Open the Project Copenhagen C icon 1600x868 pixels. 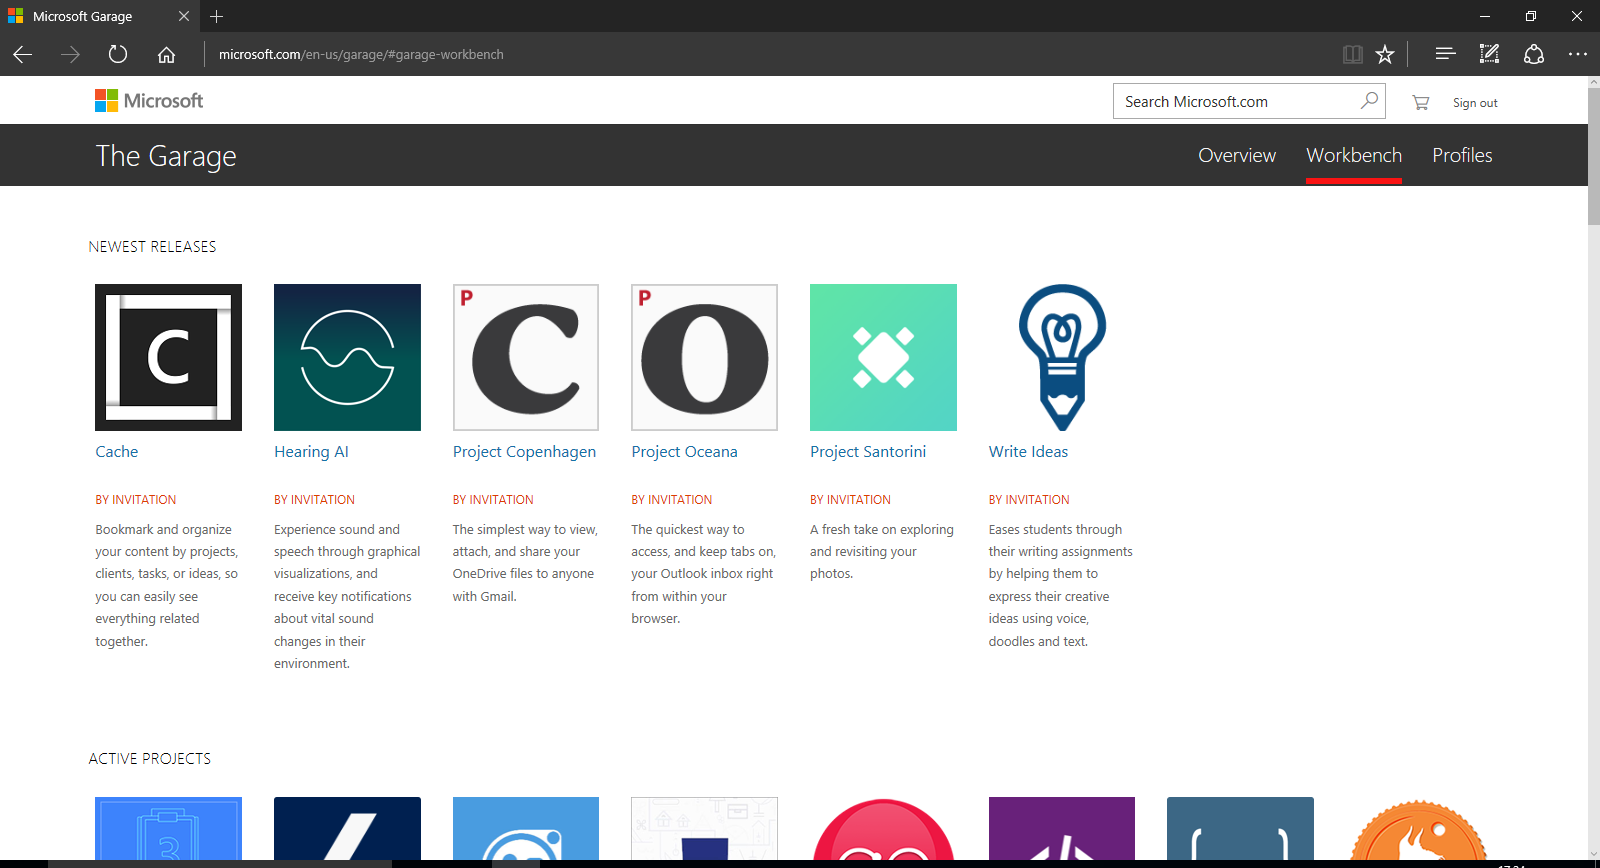[x=526, y=357]
